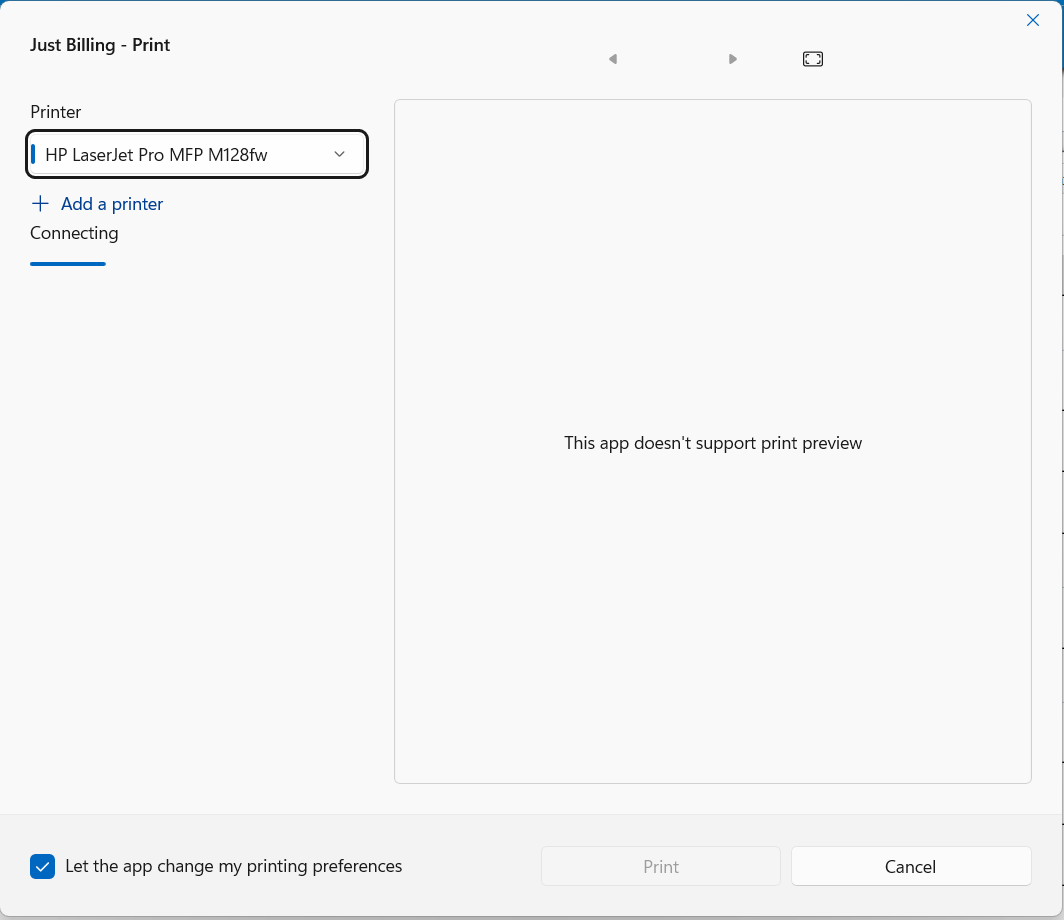Image resolution: width=1064 pixels, height=920 pixels.
Task: Click the 'Let the app change my printing preferences' label
Action: click(x=233, y=867)
